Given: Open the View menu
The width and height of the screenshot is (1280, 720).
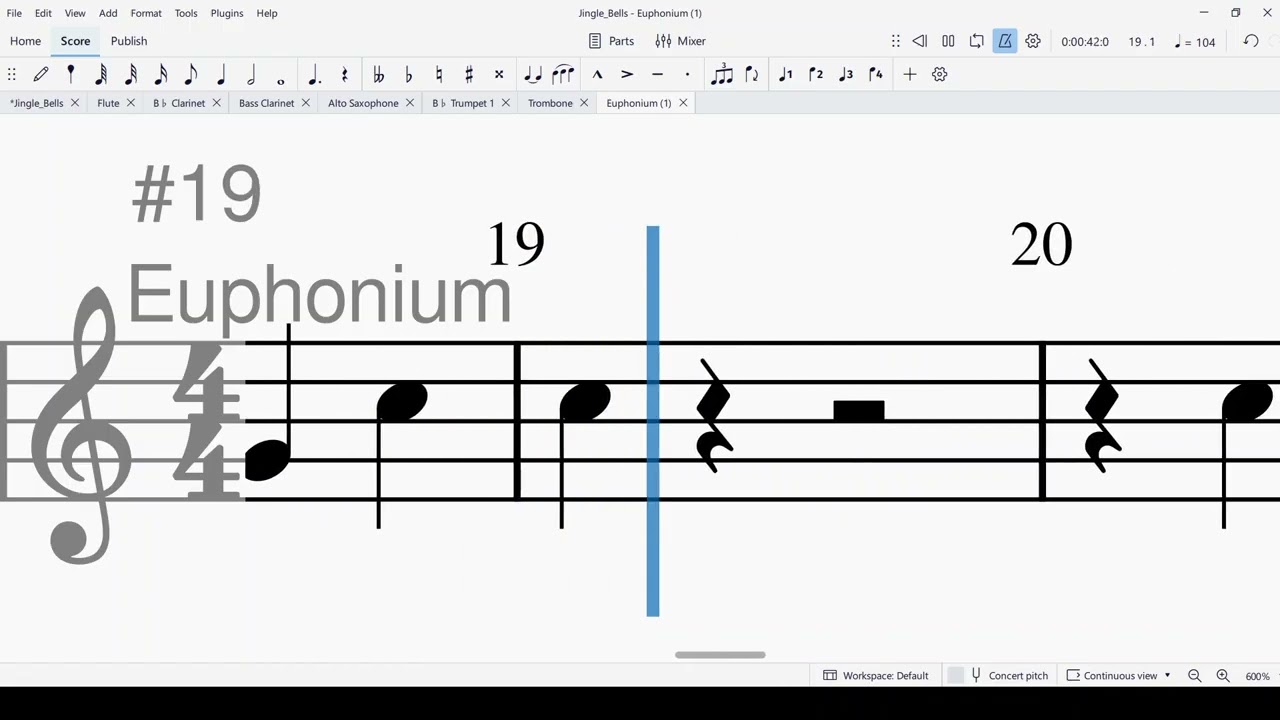Looking at the screenshot, I should [x=75, y=13].
